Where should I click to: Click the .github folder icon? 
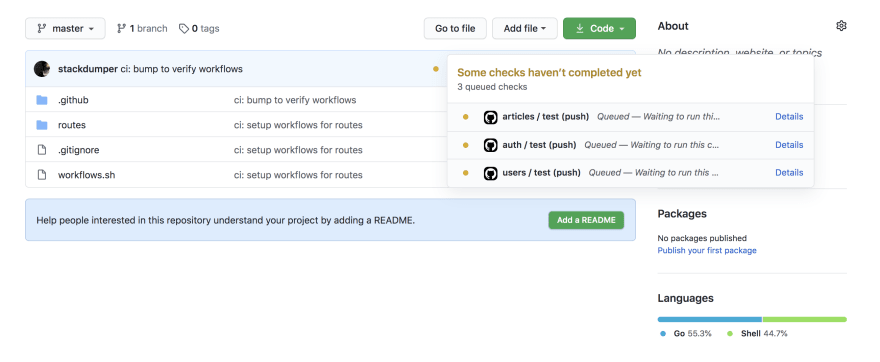(42, 100)
